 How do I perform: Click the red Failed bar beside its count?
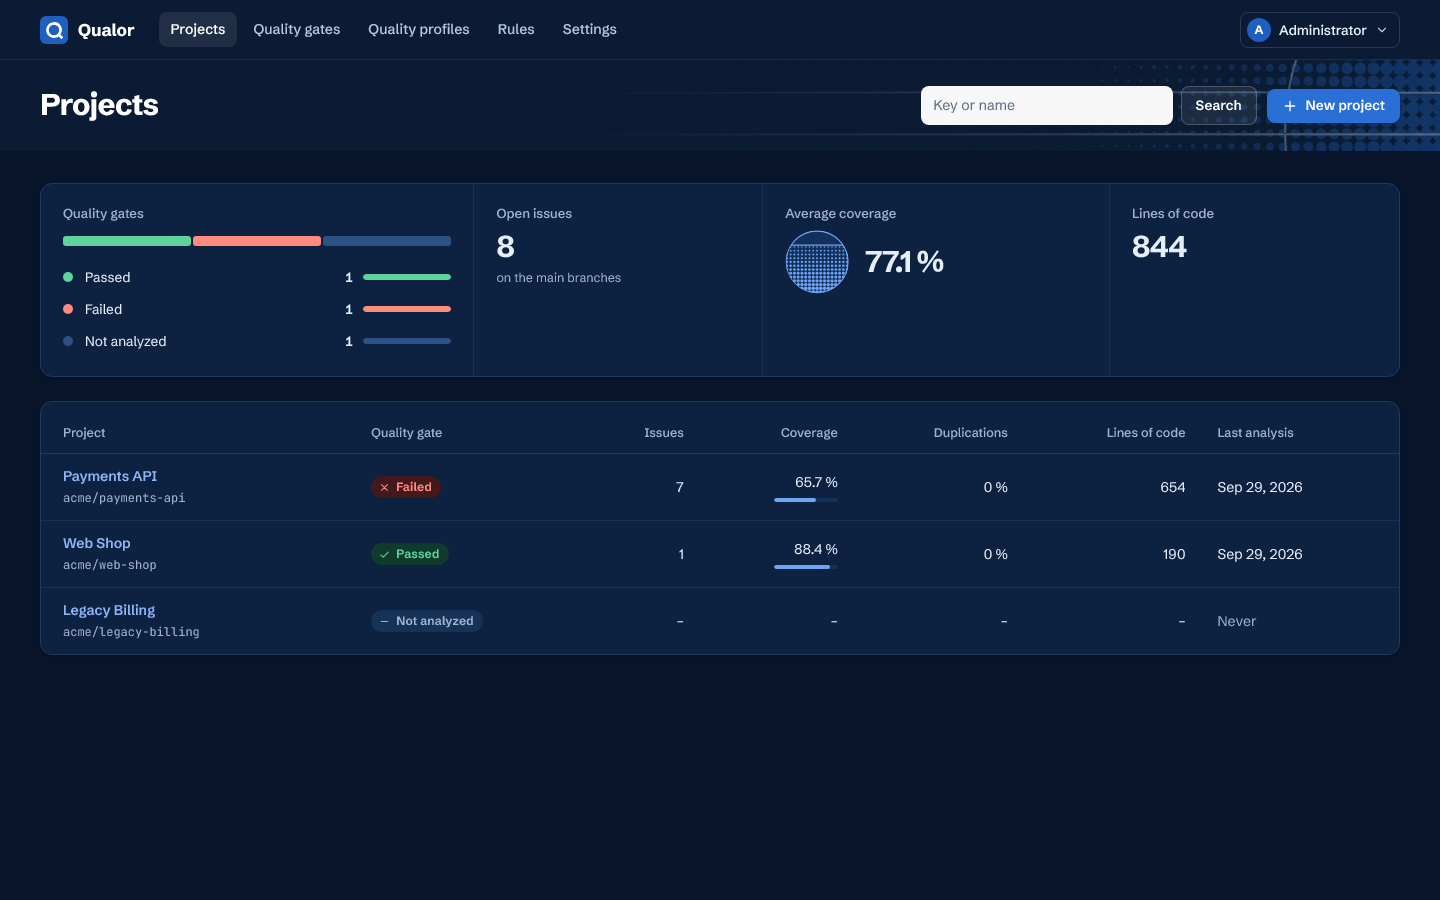click(407, 309)
